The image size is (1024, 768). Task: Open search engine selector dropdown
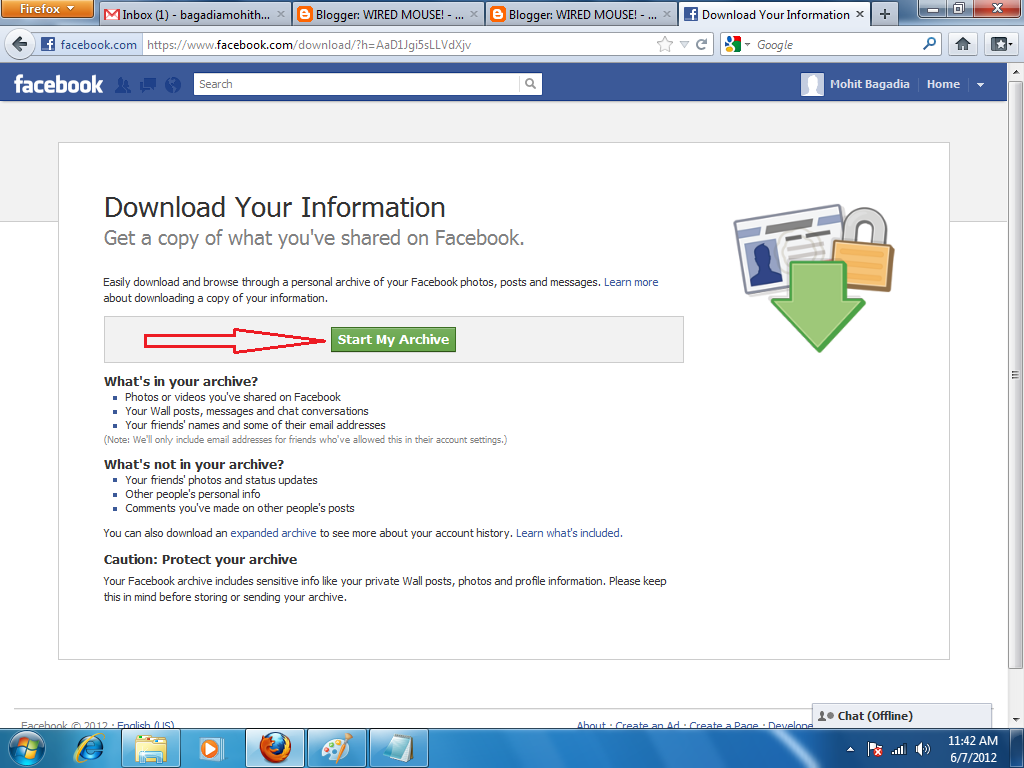(737, 44)
